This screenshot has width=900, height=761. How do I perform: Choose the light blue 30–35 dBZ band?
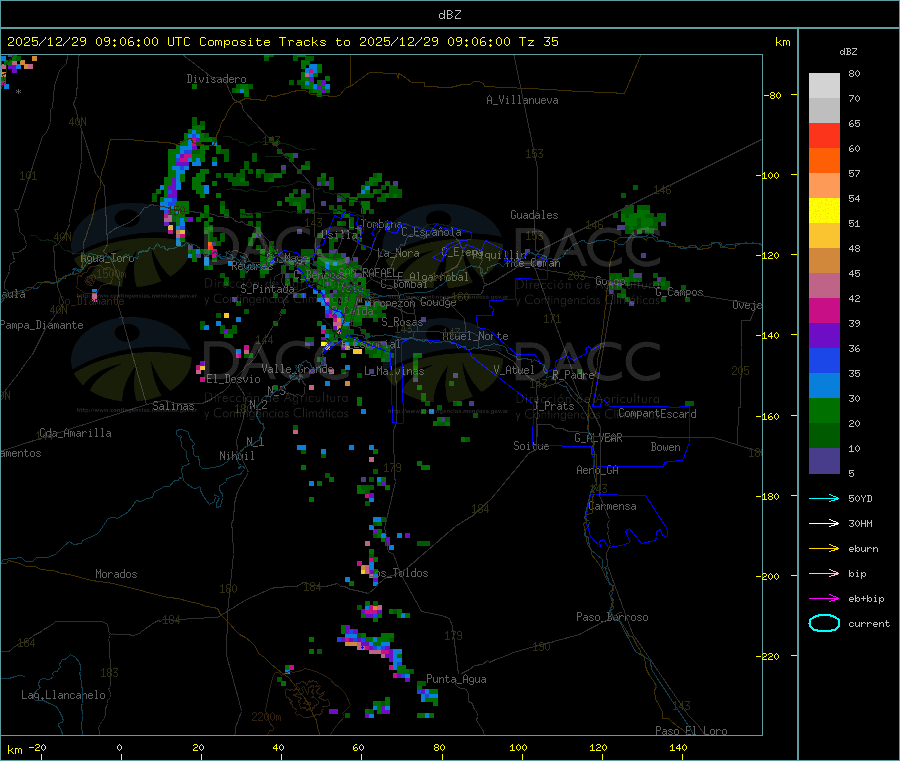824,386
